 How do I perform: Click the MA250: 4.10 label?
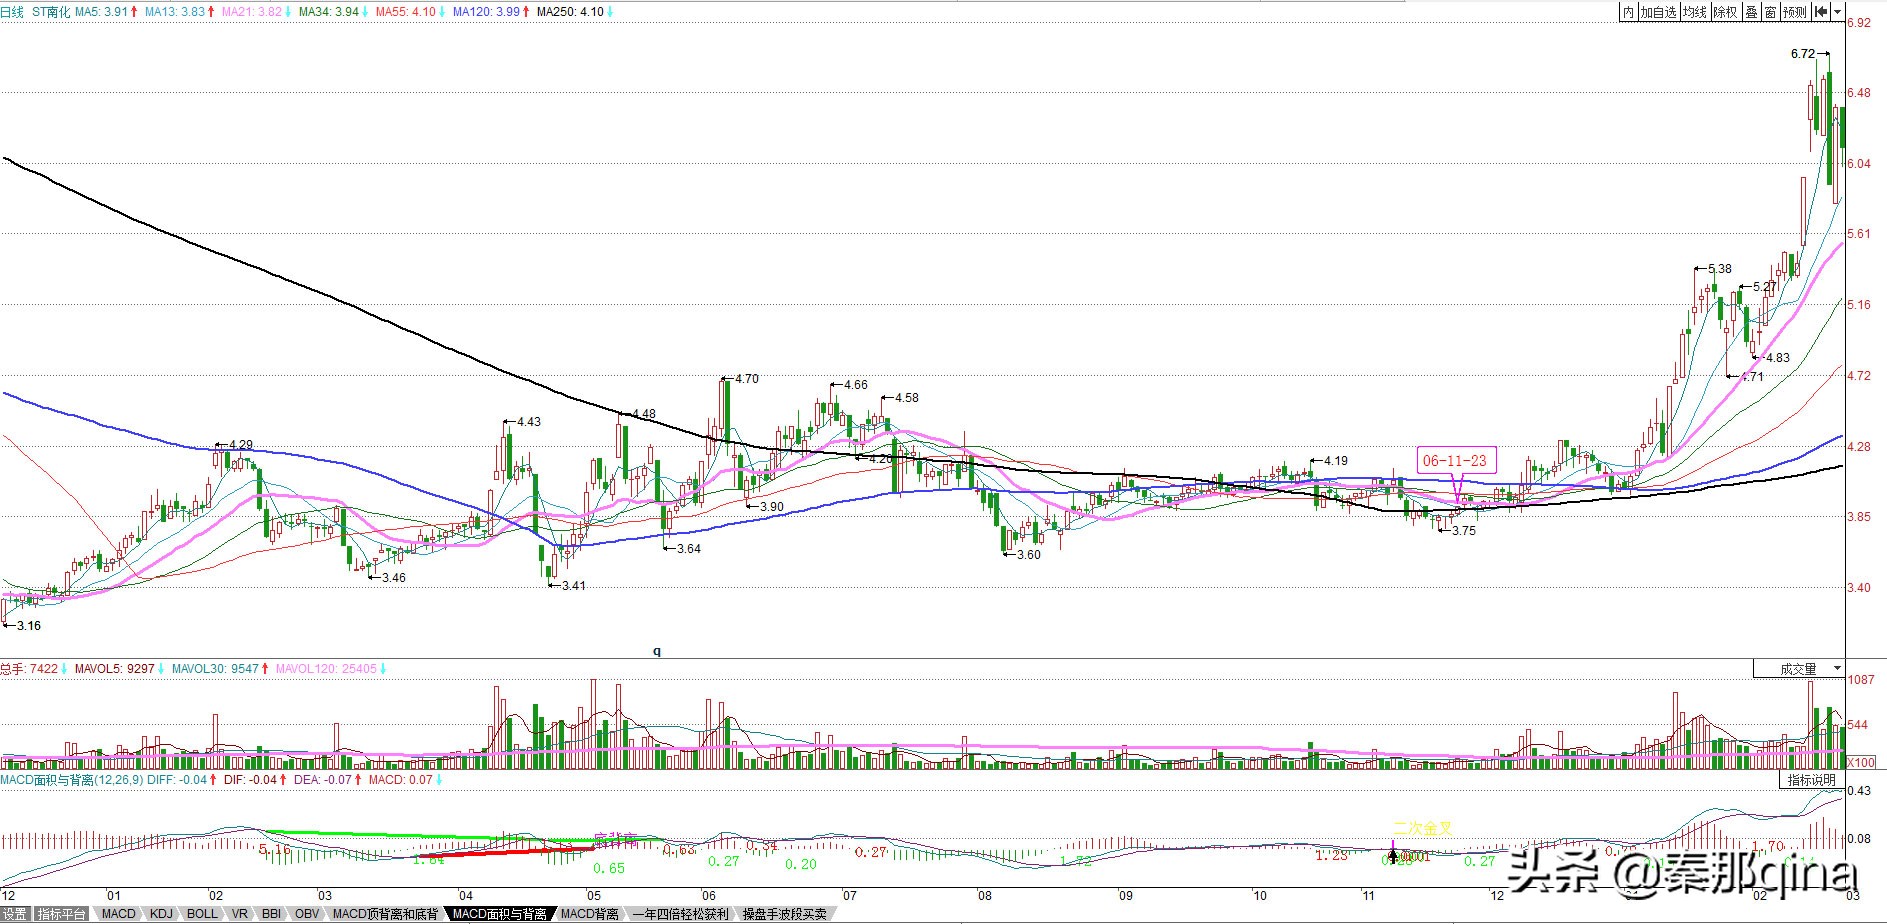point(570,12)
